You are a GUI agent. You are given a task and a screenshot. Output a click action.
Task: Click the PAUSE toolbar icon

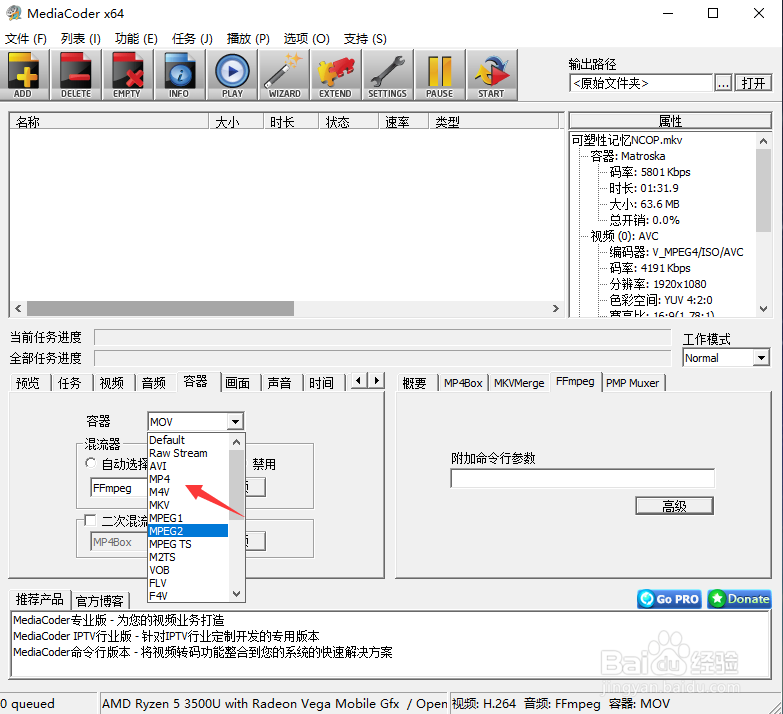click(x=439, y=75)
